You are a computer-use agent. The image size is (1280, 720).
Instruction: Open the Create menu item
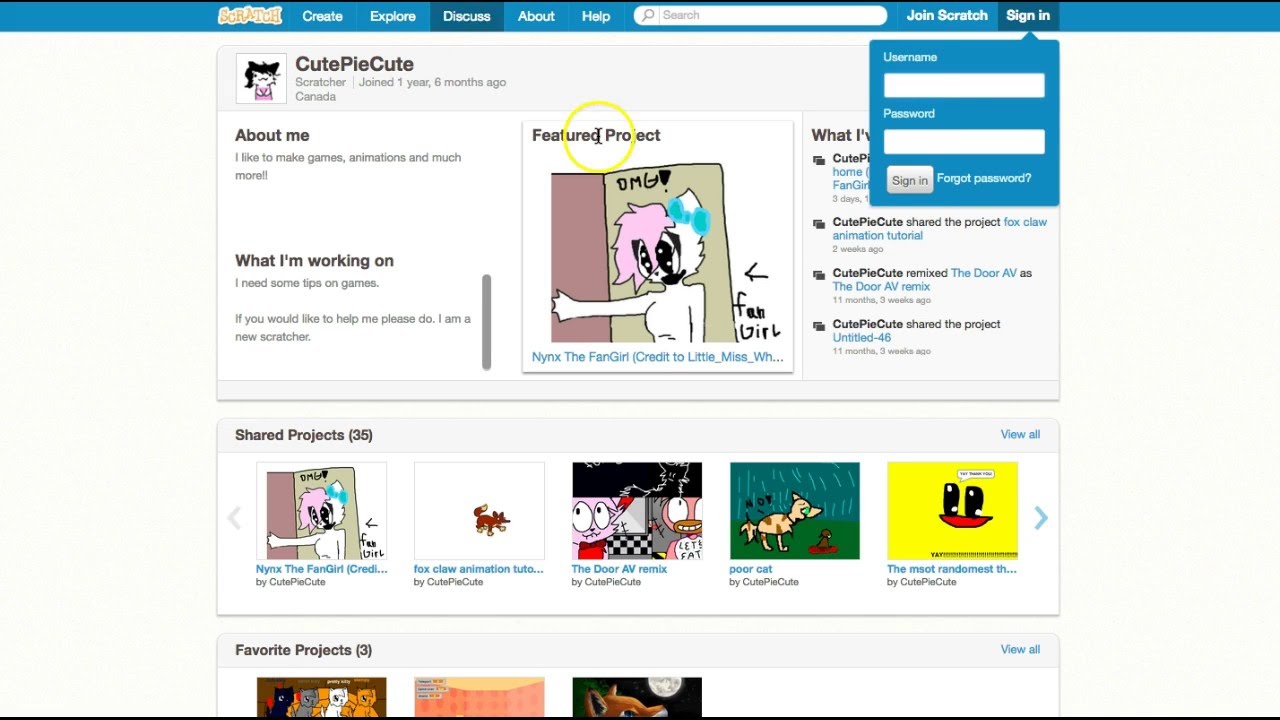(322, 16)
